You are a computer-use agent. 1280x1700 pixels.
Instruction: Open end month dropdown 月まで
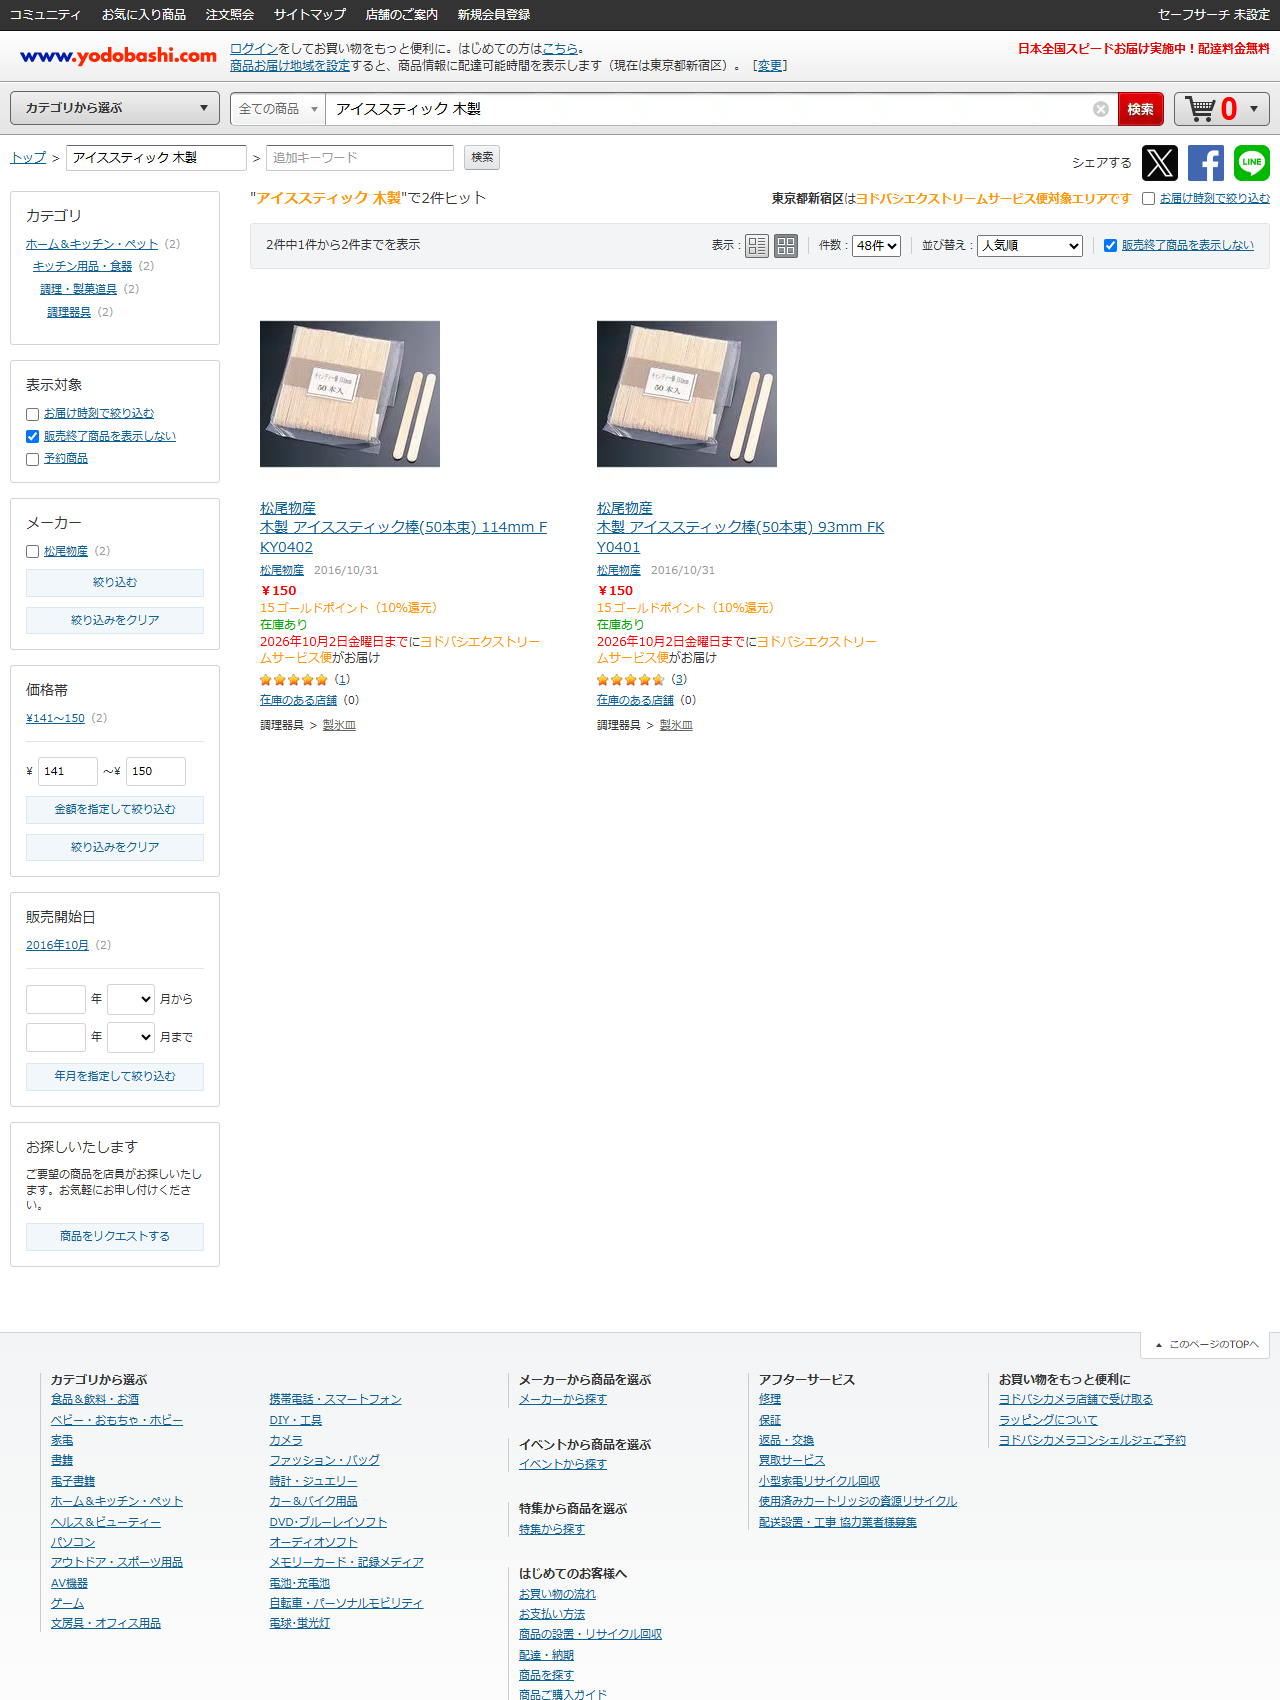[131, 1037]
